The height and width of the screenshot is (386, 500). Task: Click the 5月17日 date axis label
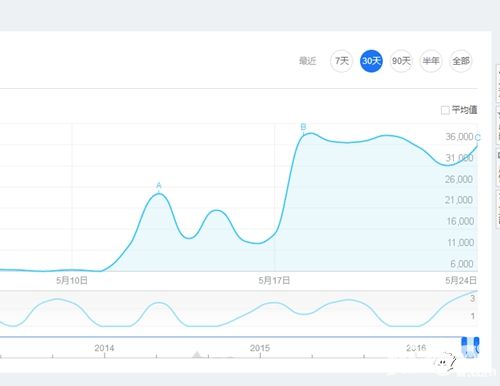coord(274,280)
